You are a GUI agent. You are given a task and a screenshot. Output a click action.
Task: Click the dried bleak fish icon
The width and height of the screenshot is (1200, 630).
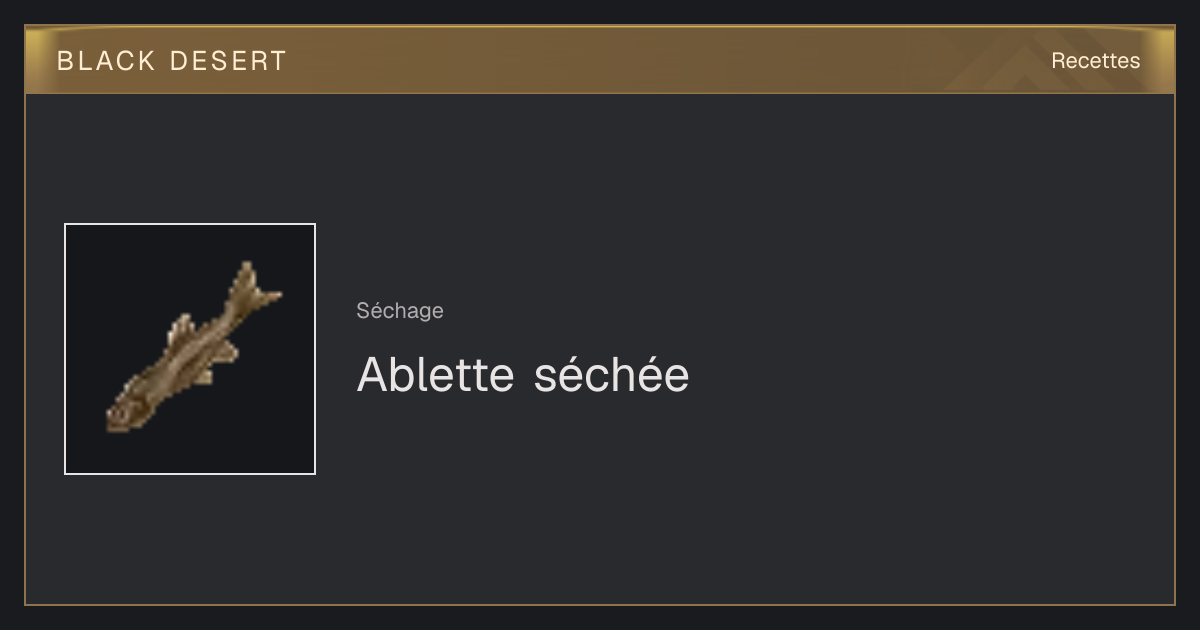coord(194,349)
